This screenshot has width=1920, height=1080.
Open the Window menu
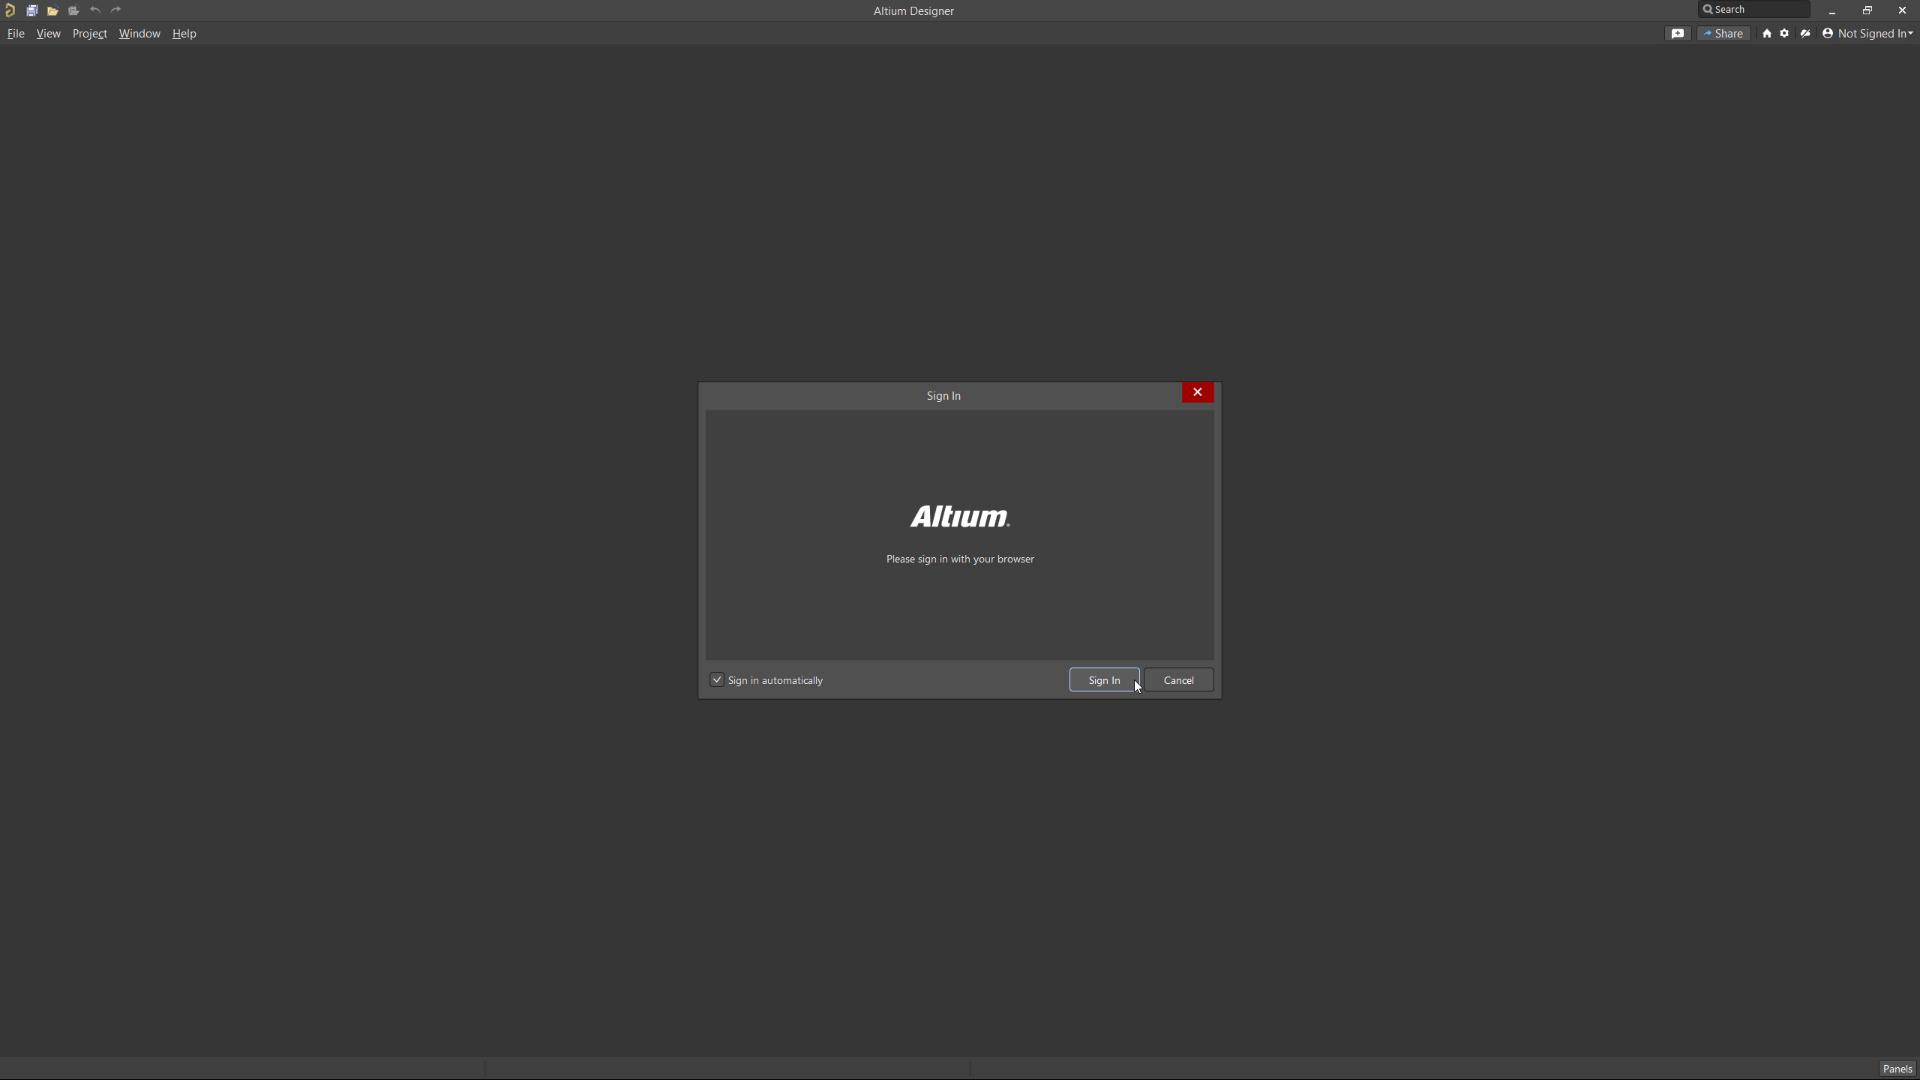(139, 33)
